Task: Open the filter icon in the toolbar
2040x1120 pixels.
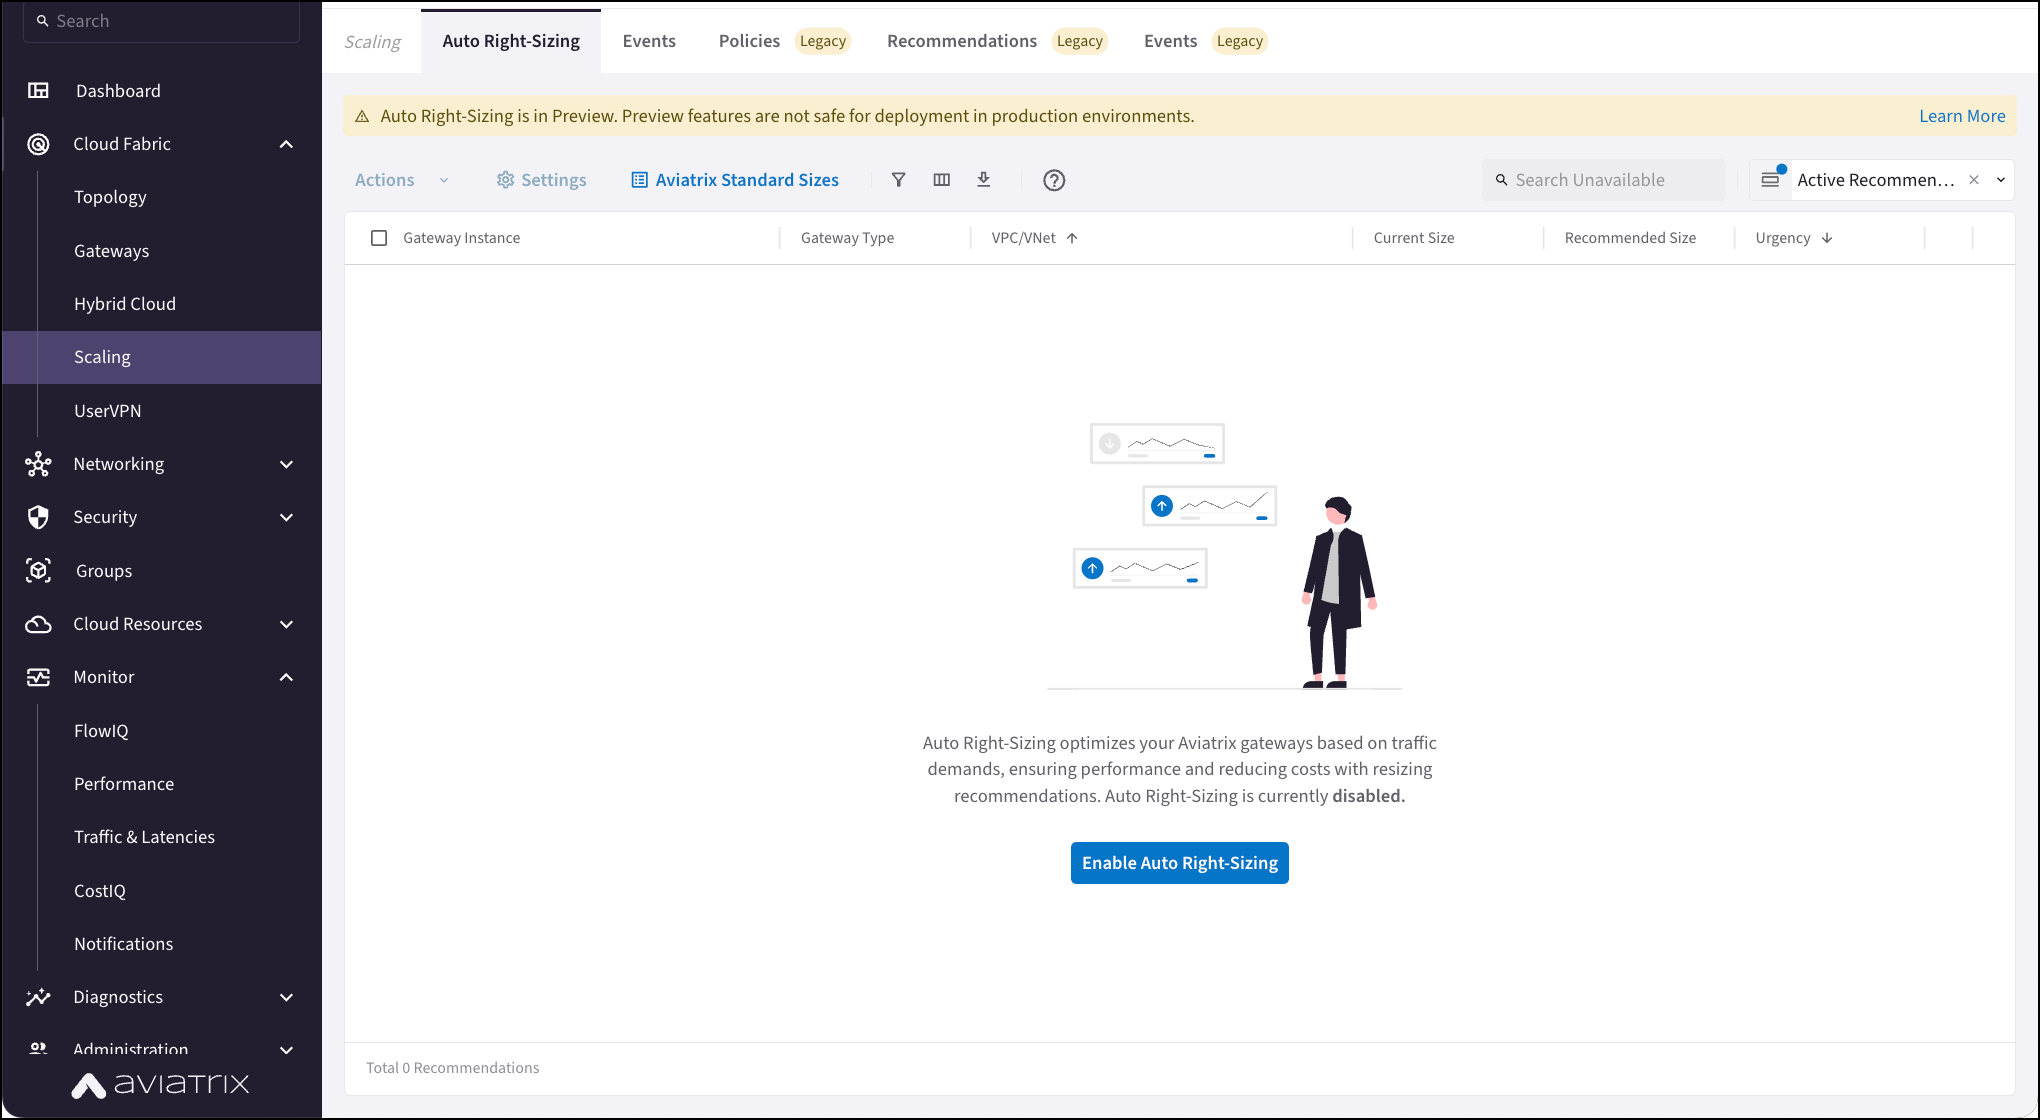Action: [x=899, y=179]
